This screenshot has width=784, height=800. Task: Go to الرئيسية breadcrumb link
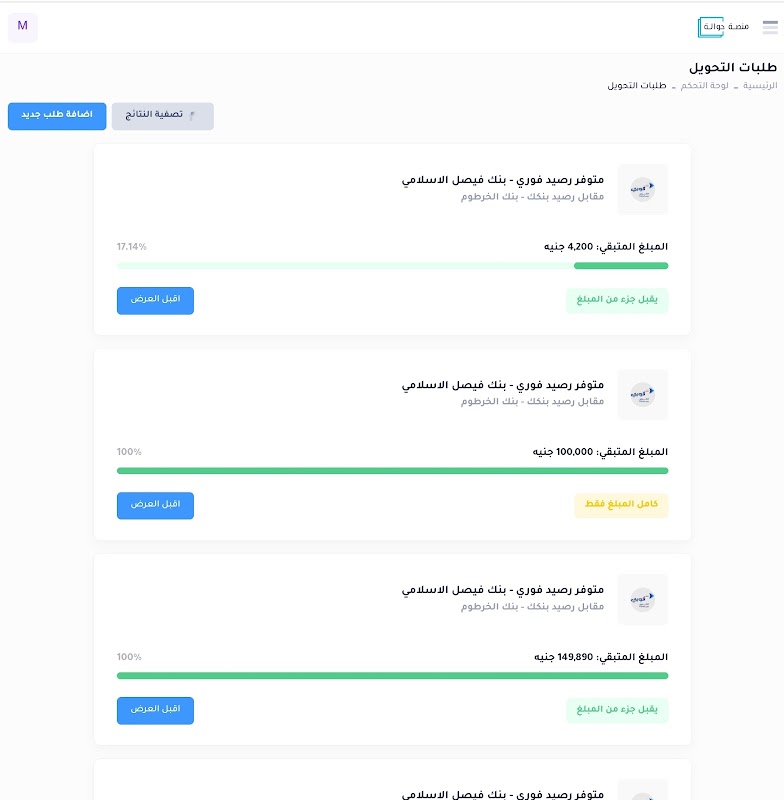coord(760,86)
